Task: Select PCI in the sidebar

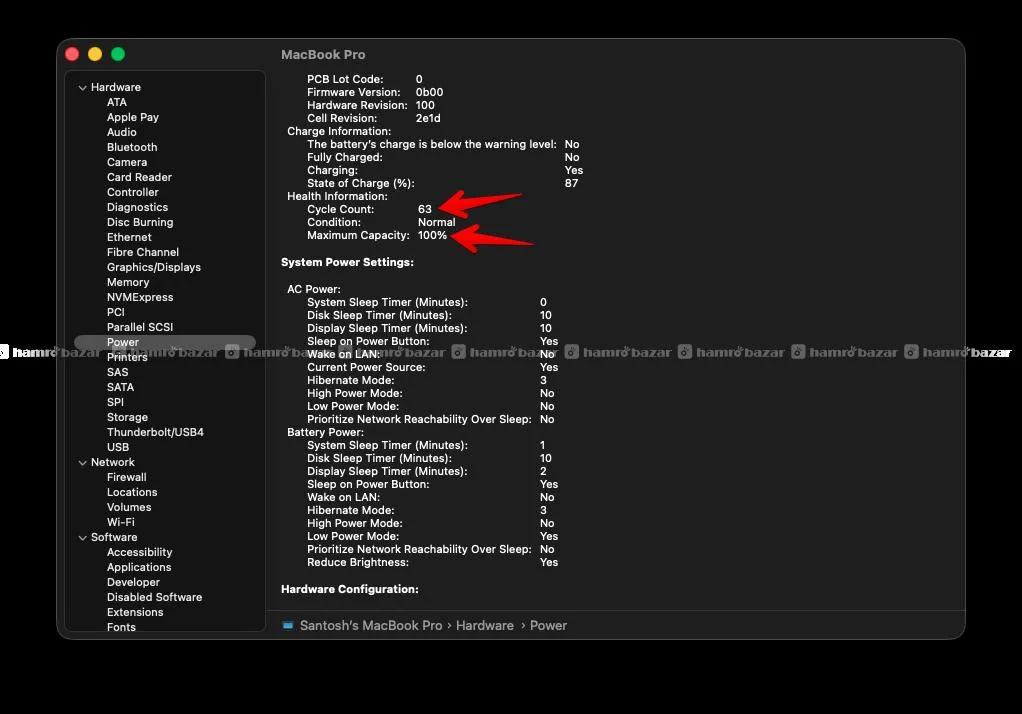Action: (x=116, y=312)
